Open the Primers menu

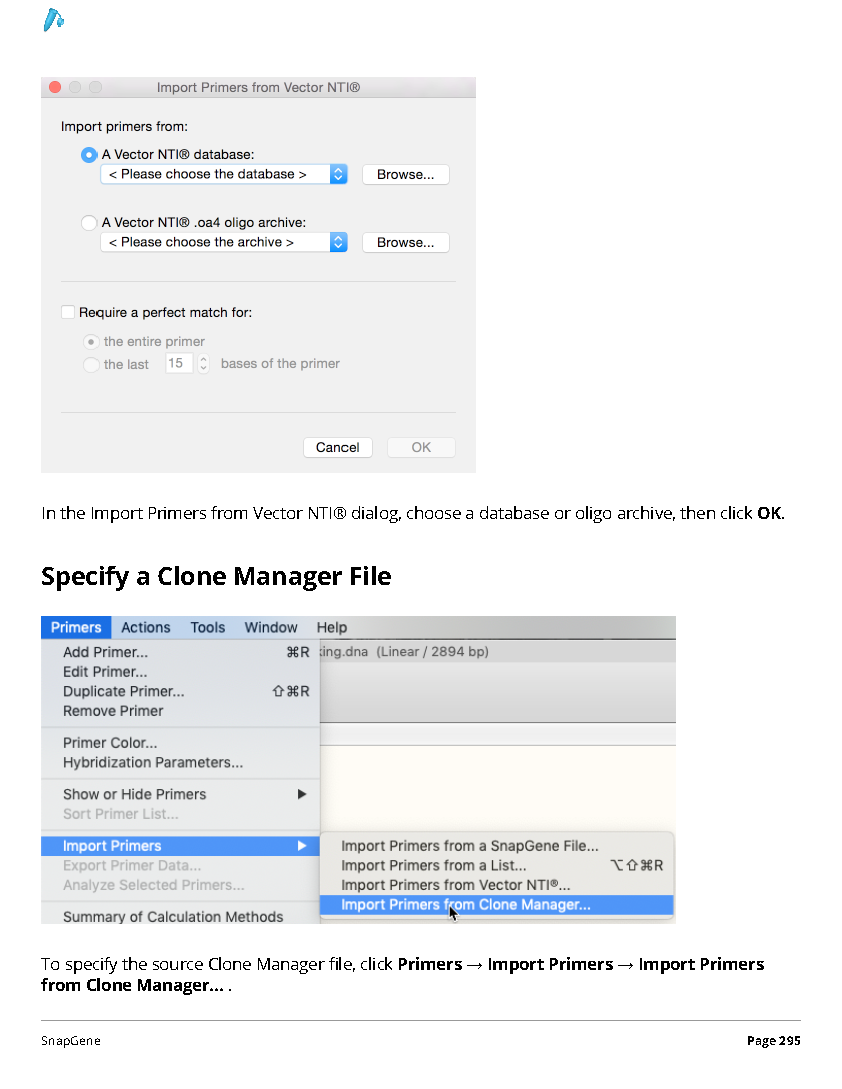[x=76, y=627]
